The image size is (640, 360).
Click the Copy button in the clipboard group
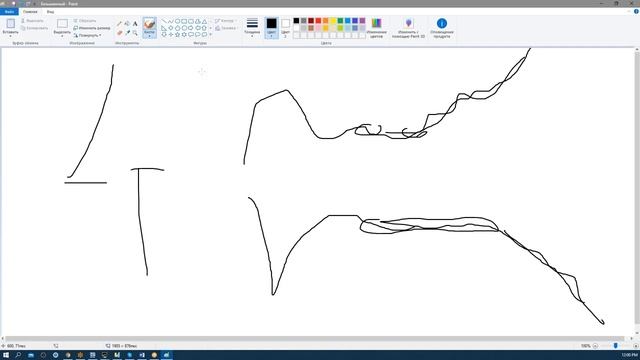point(34,28)
